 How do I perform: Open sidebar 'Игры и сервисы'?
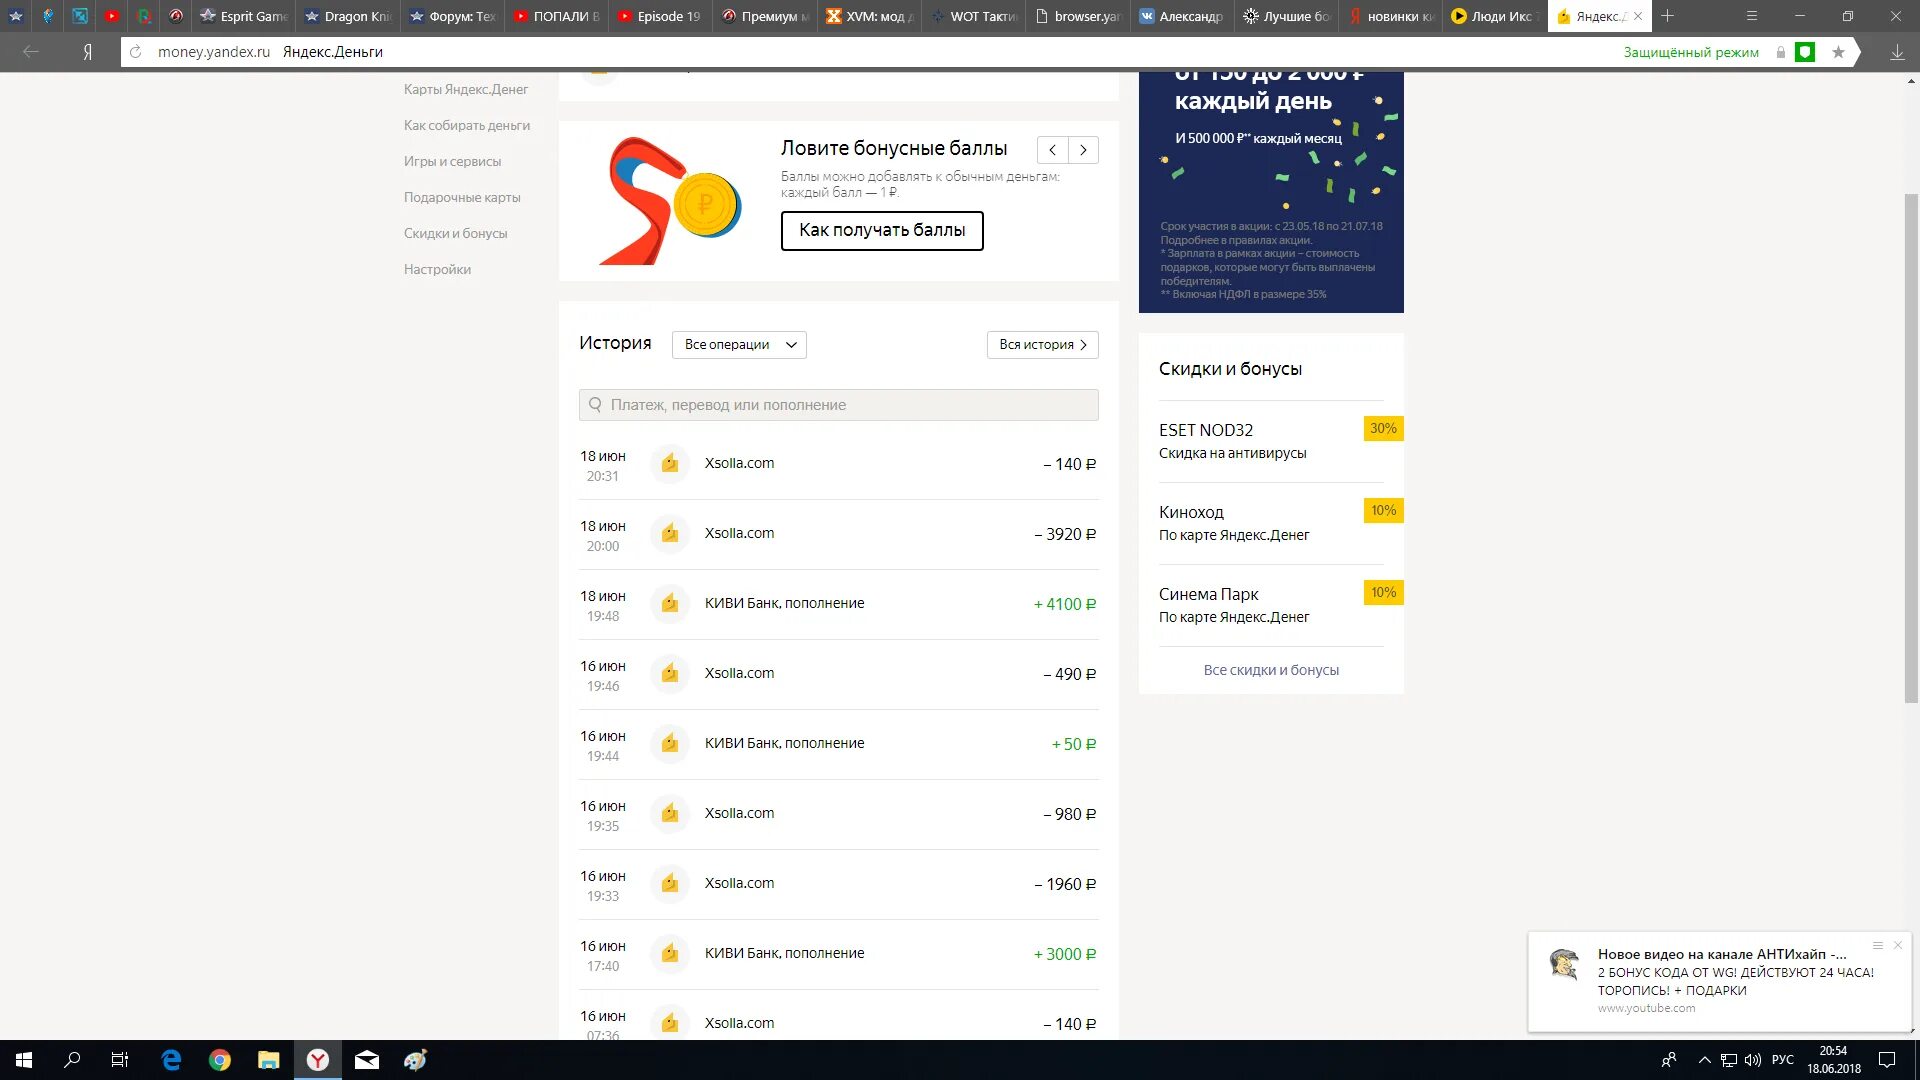pos(452,162)
